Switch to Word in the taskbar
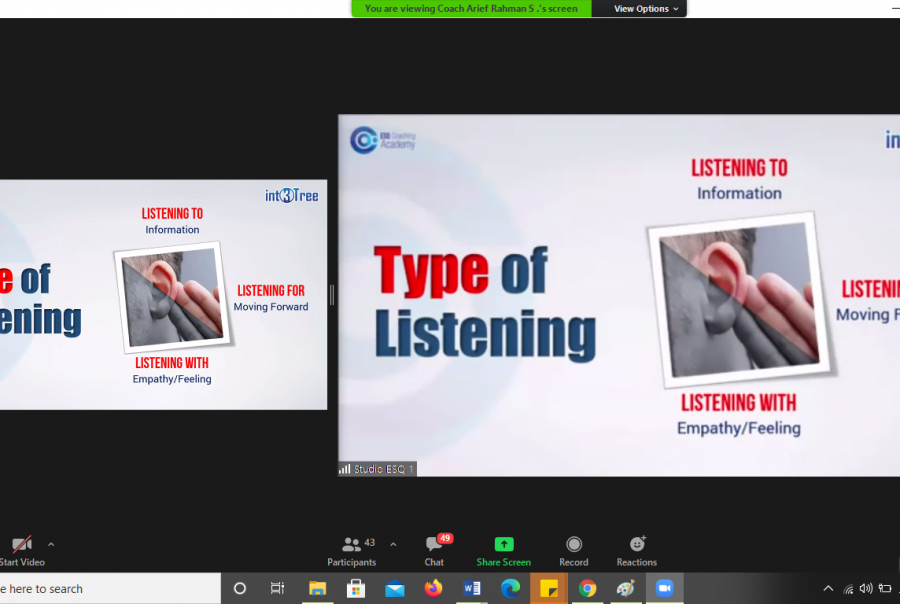 (x=472, y=589)
